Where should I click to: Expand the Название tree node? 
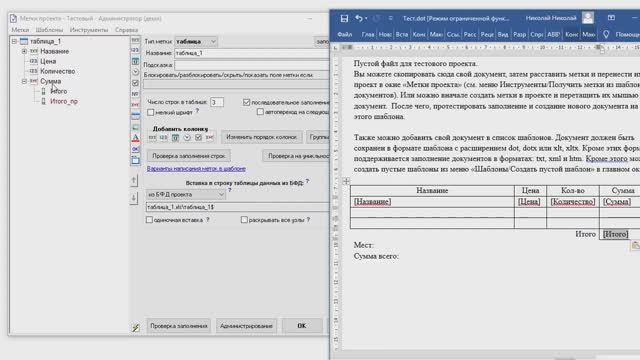(24, 51)
